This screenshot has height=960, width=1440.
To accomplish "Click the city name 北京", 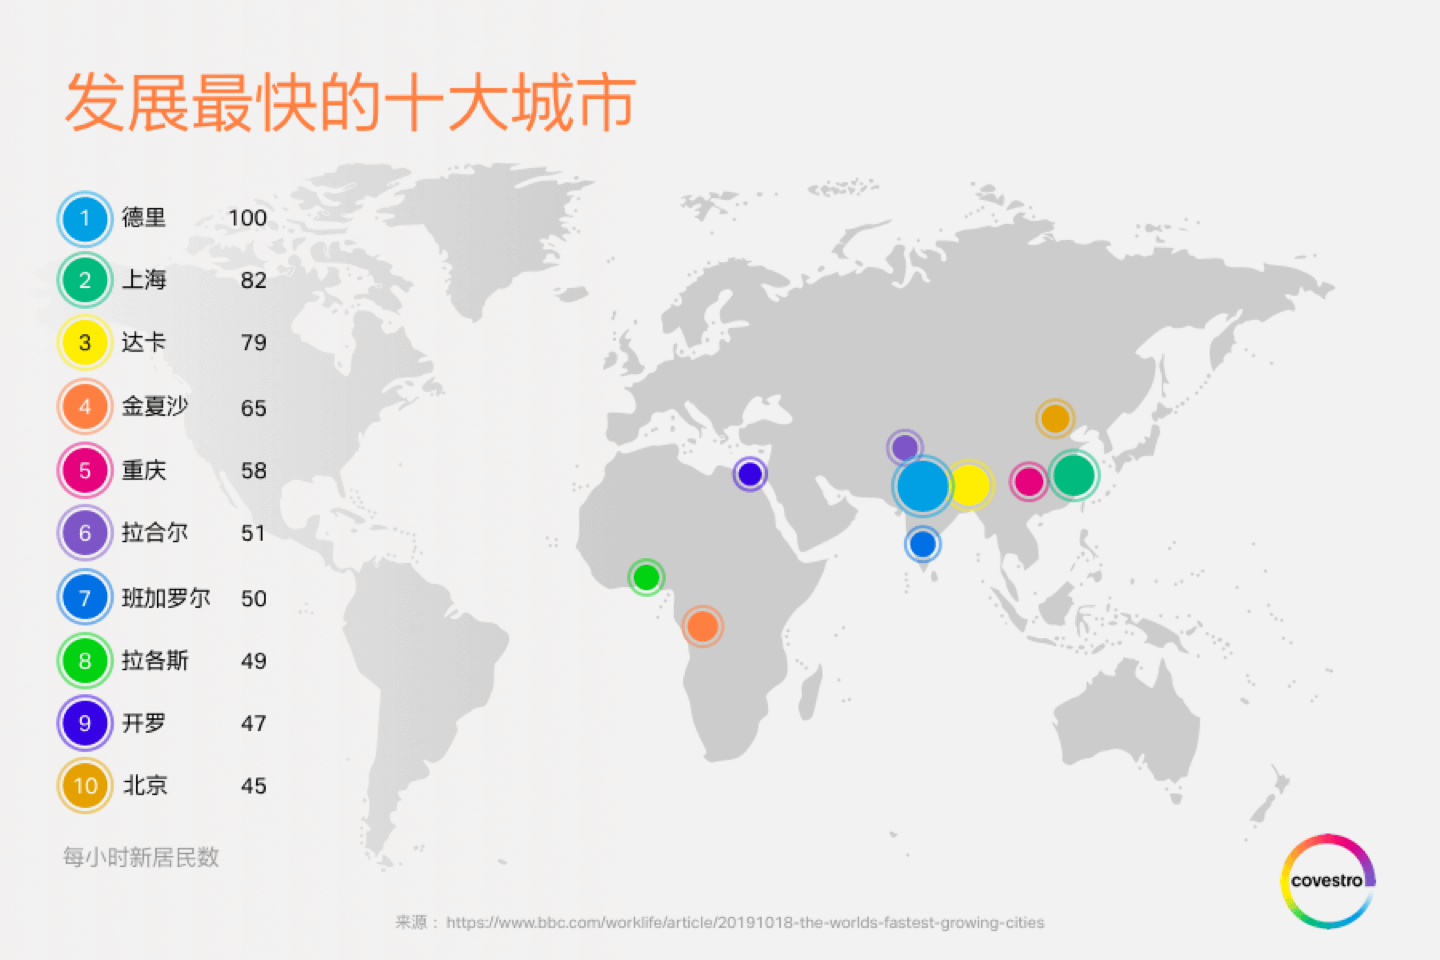I will pos(145,786).
